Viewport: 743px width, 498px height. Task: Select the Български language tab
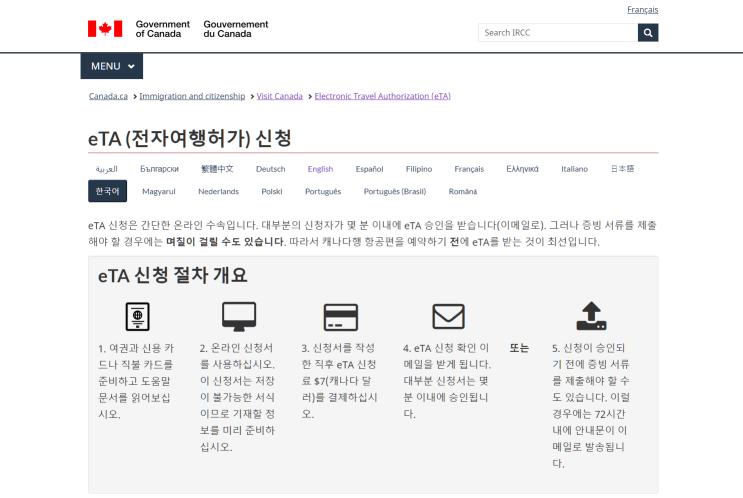point(159,169)
